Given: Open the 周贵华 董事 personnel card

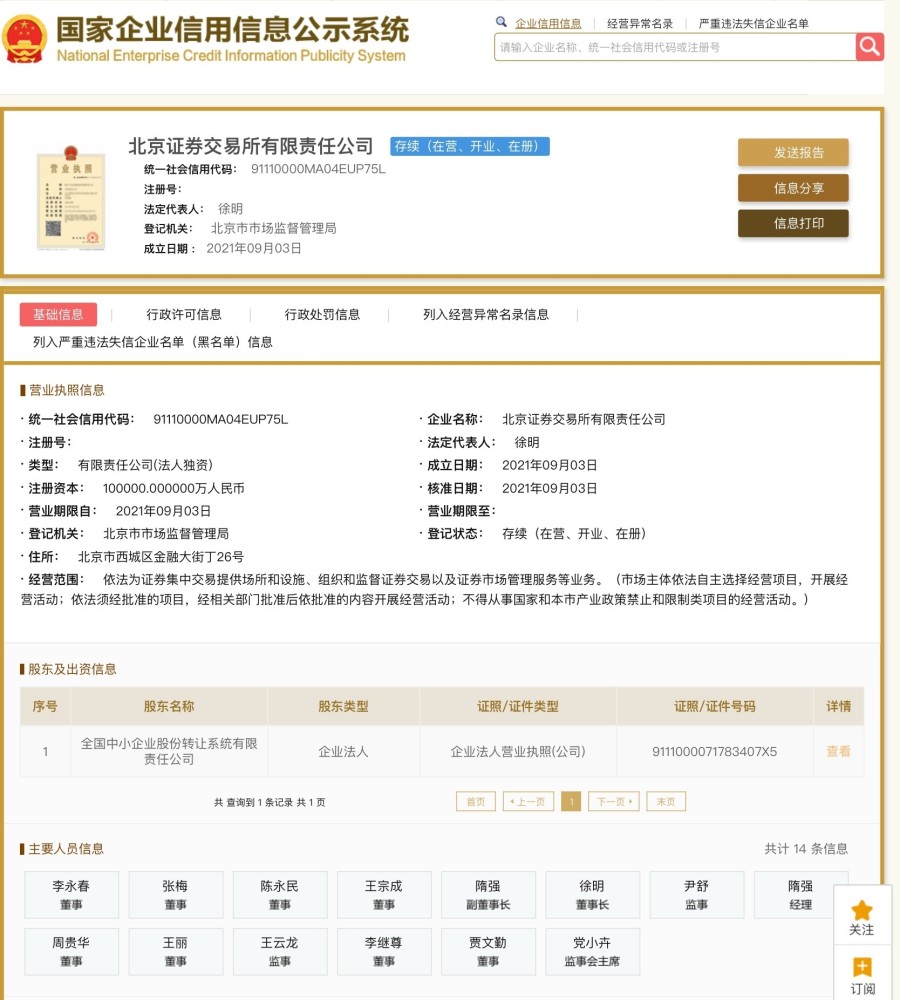Looking at the screenshot, I should coord(71,952).
